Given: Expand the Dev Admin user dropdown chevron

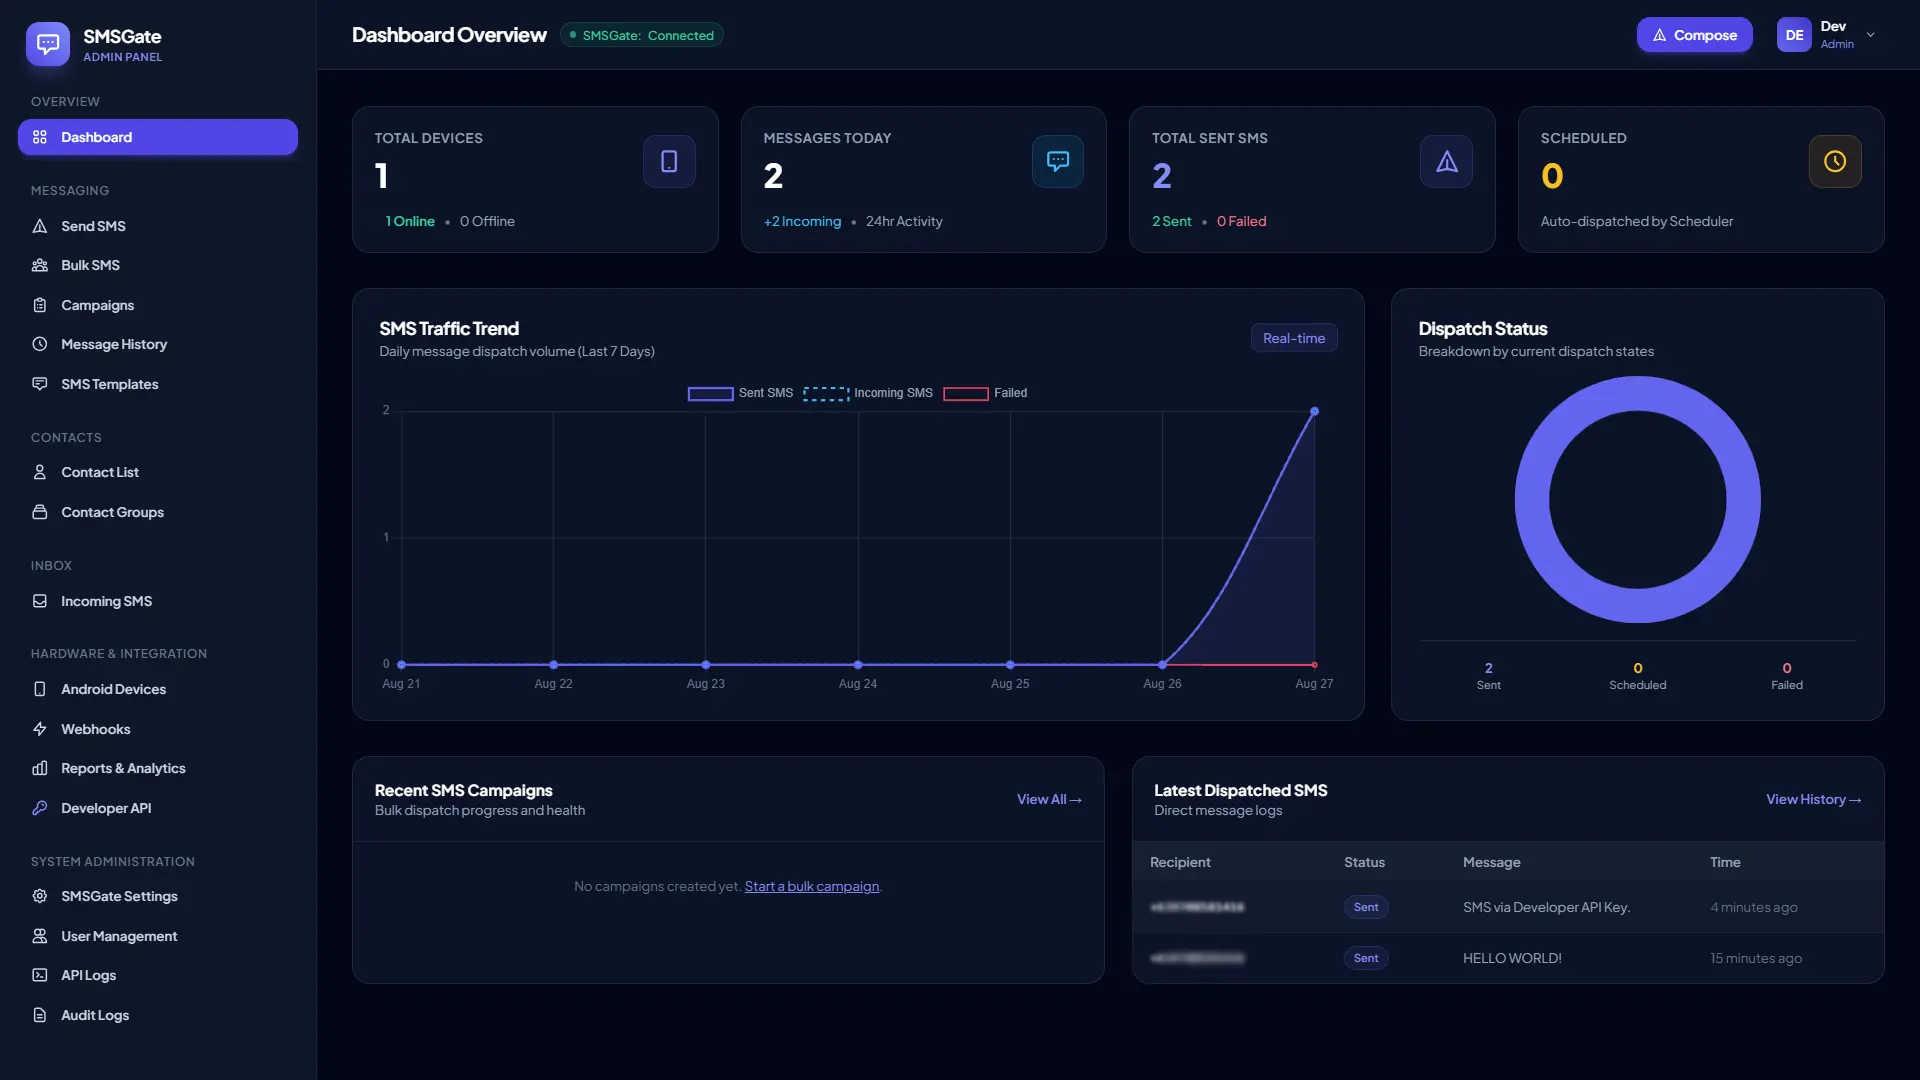Looking at the screenshot, I should coord(1871,35).
